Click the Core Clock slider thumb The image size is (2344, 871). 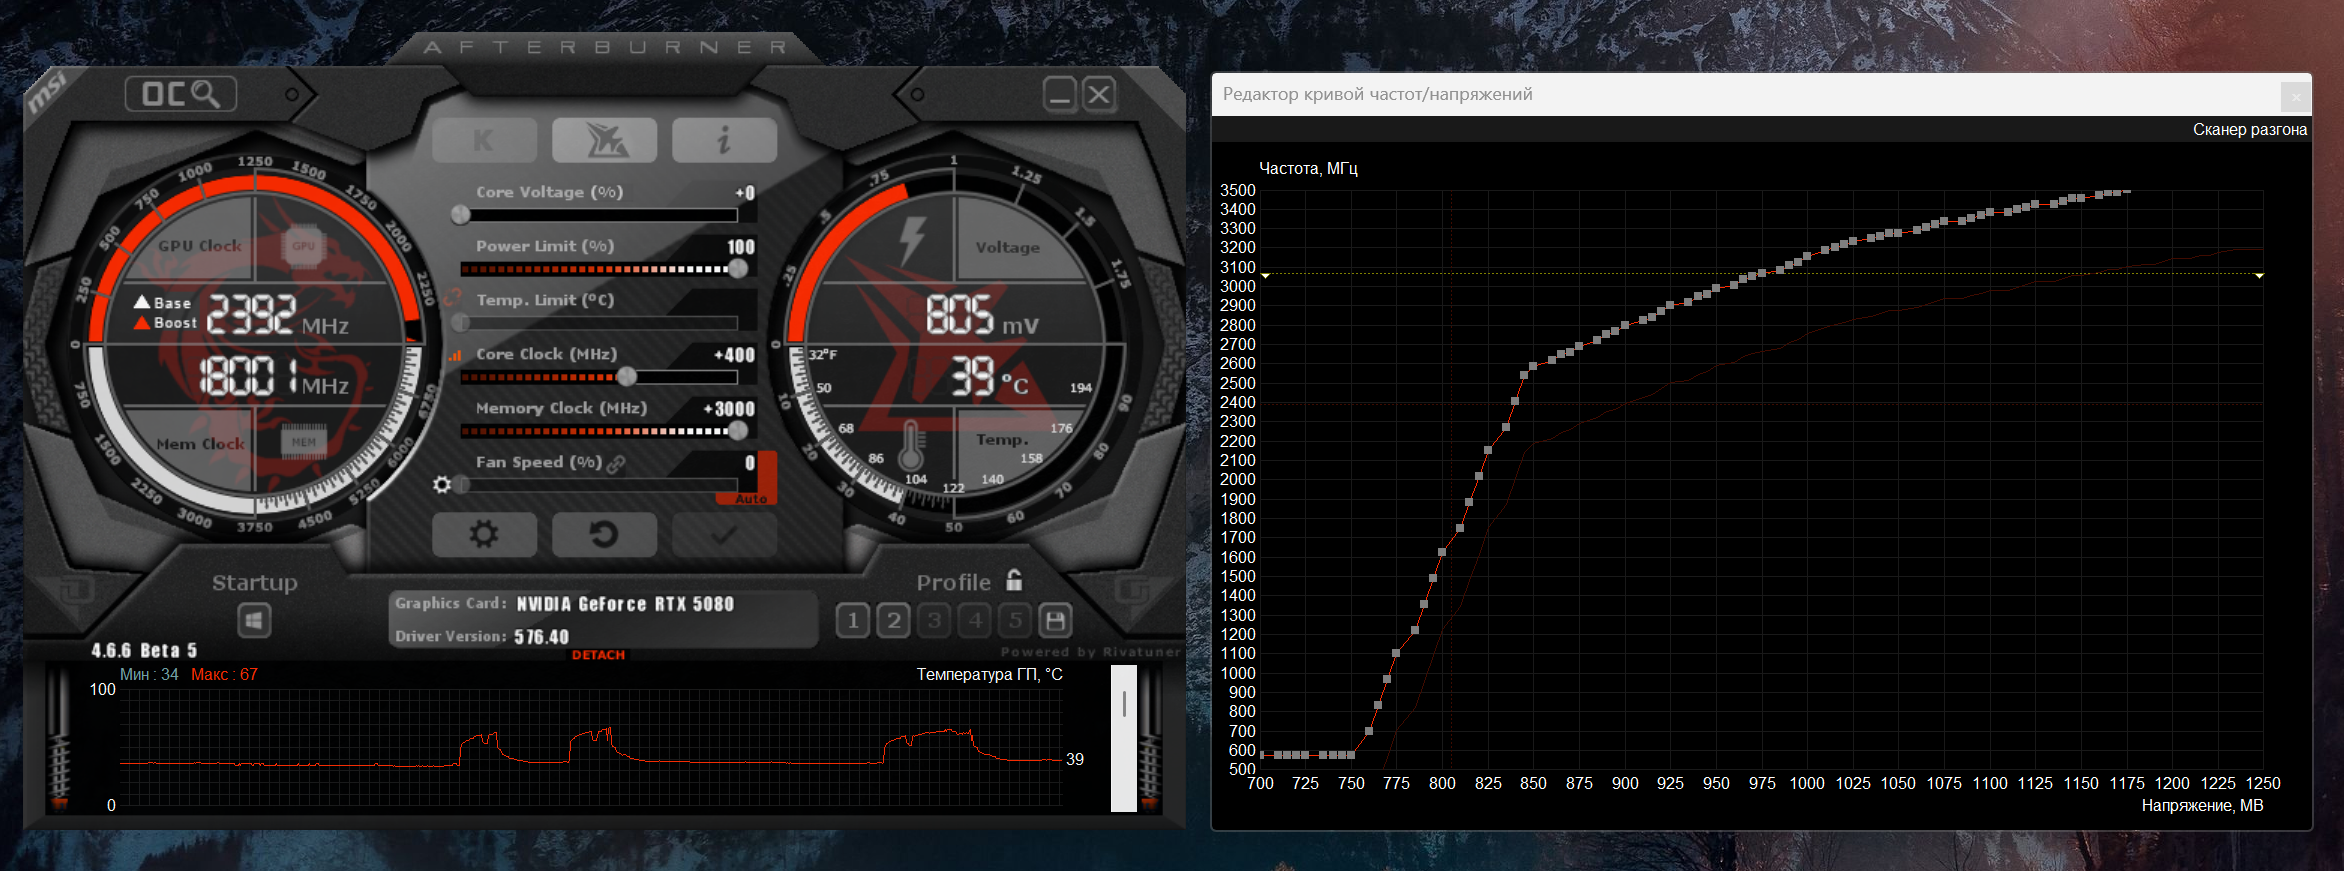click(627, 376)
